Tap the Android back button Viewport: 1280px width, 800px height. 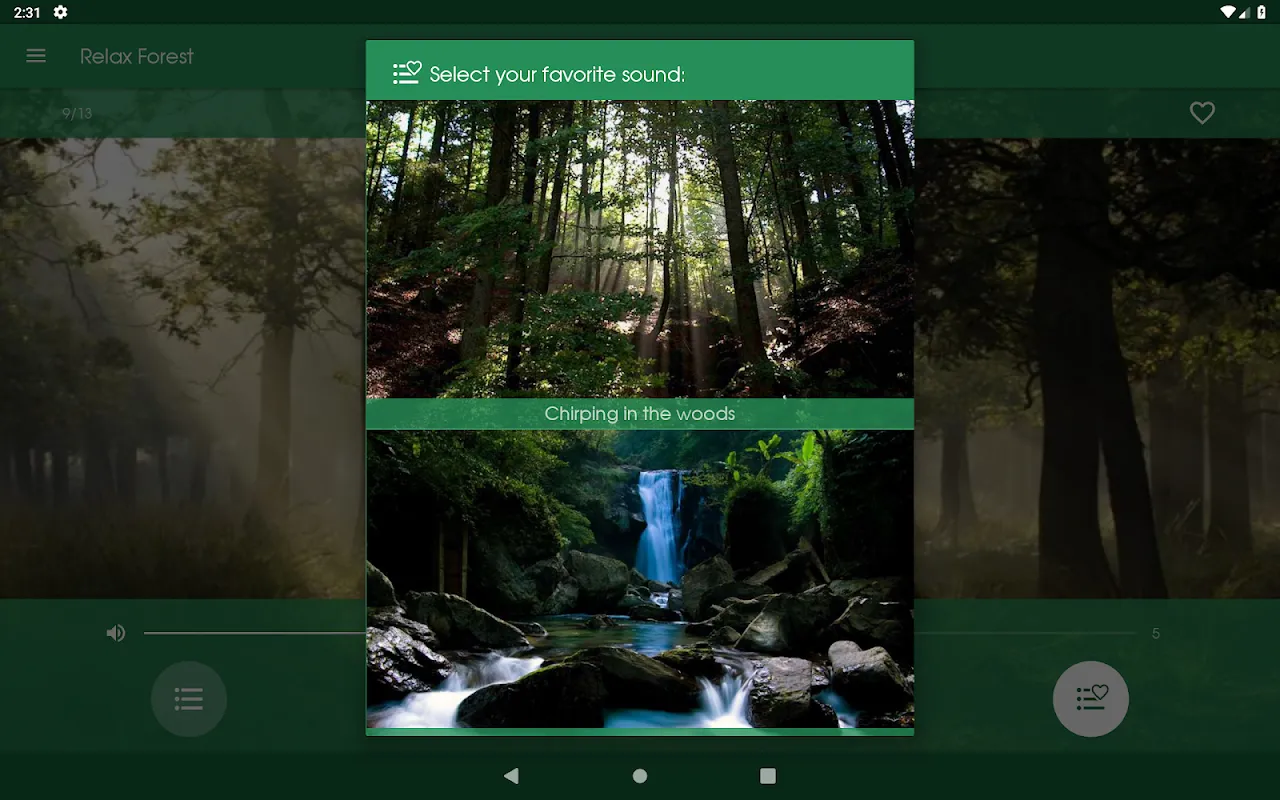(x=512, y=776)
